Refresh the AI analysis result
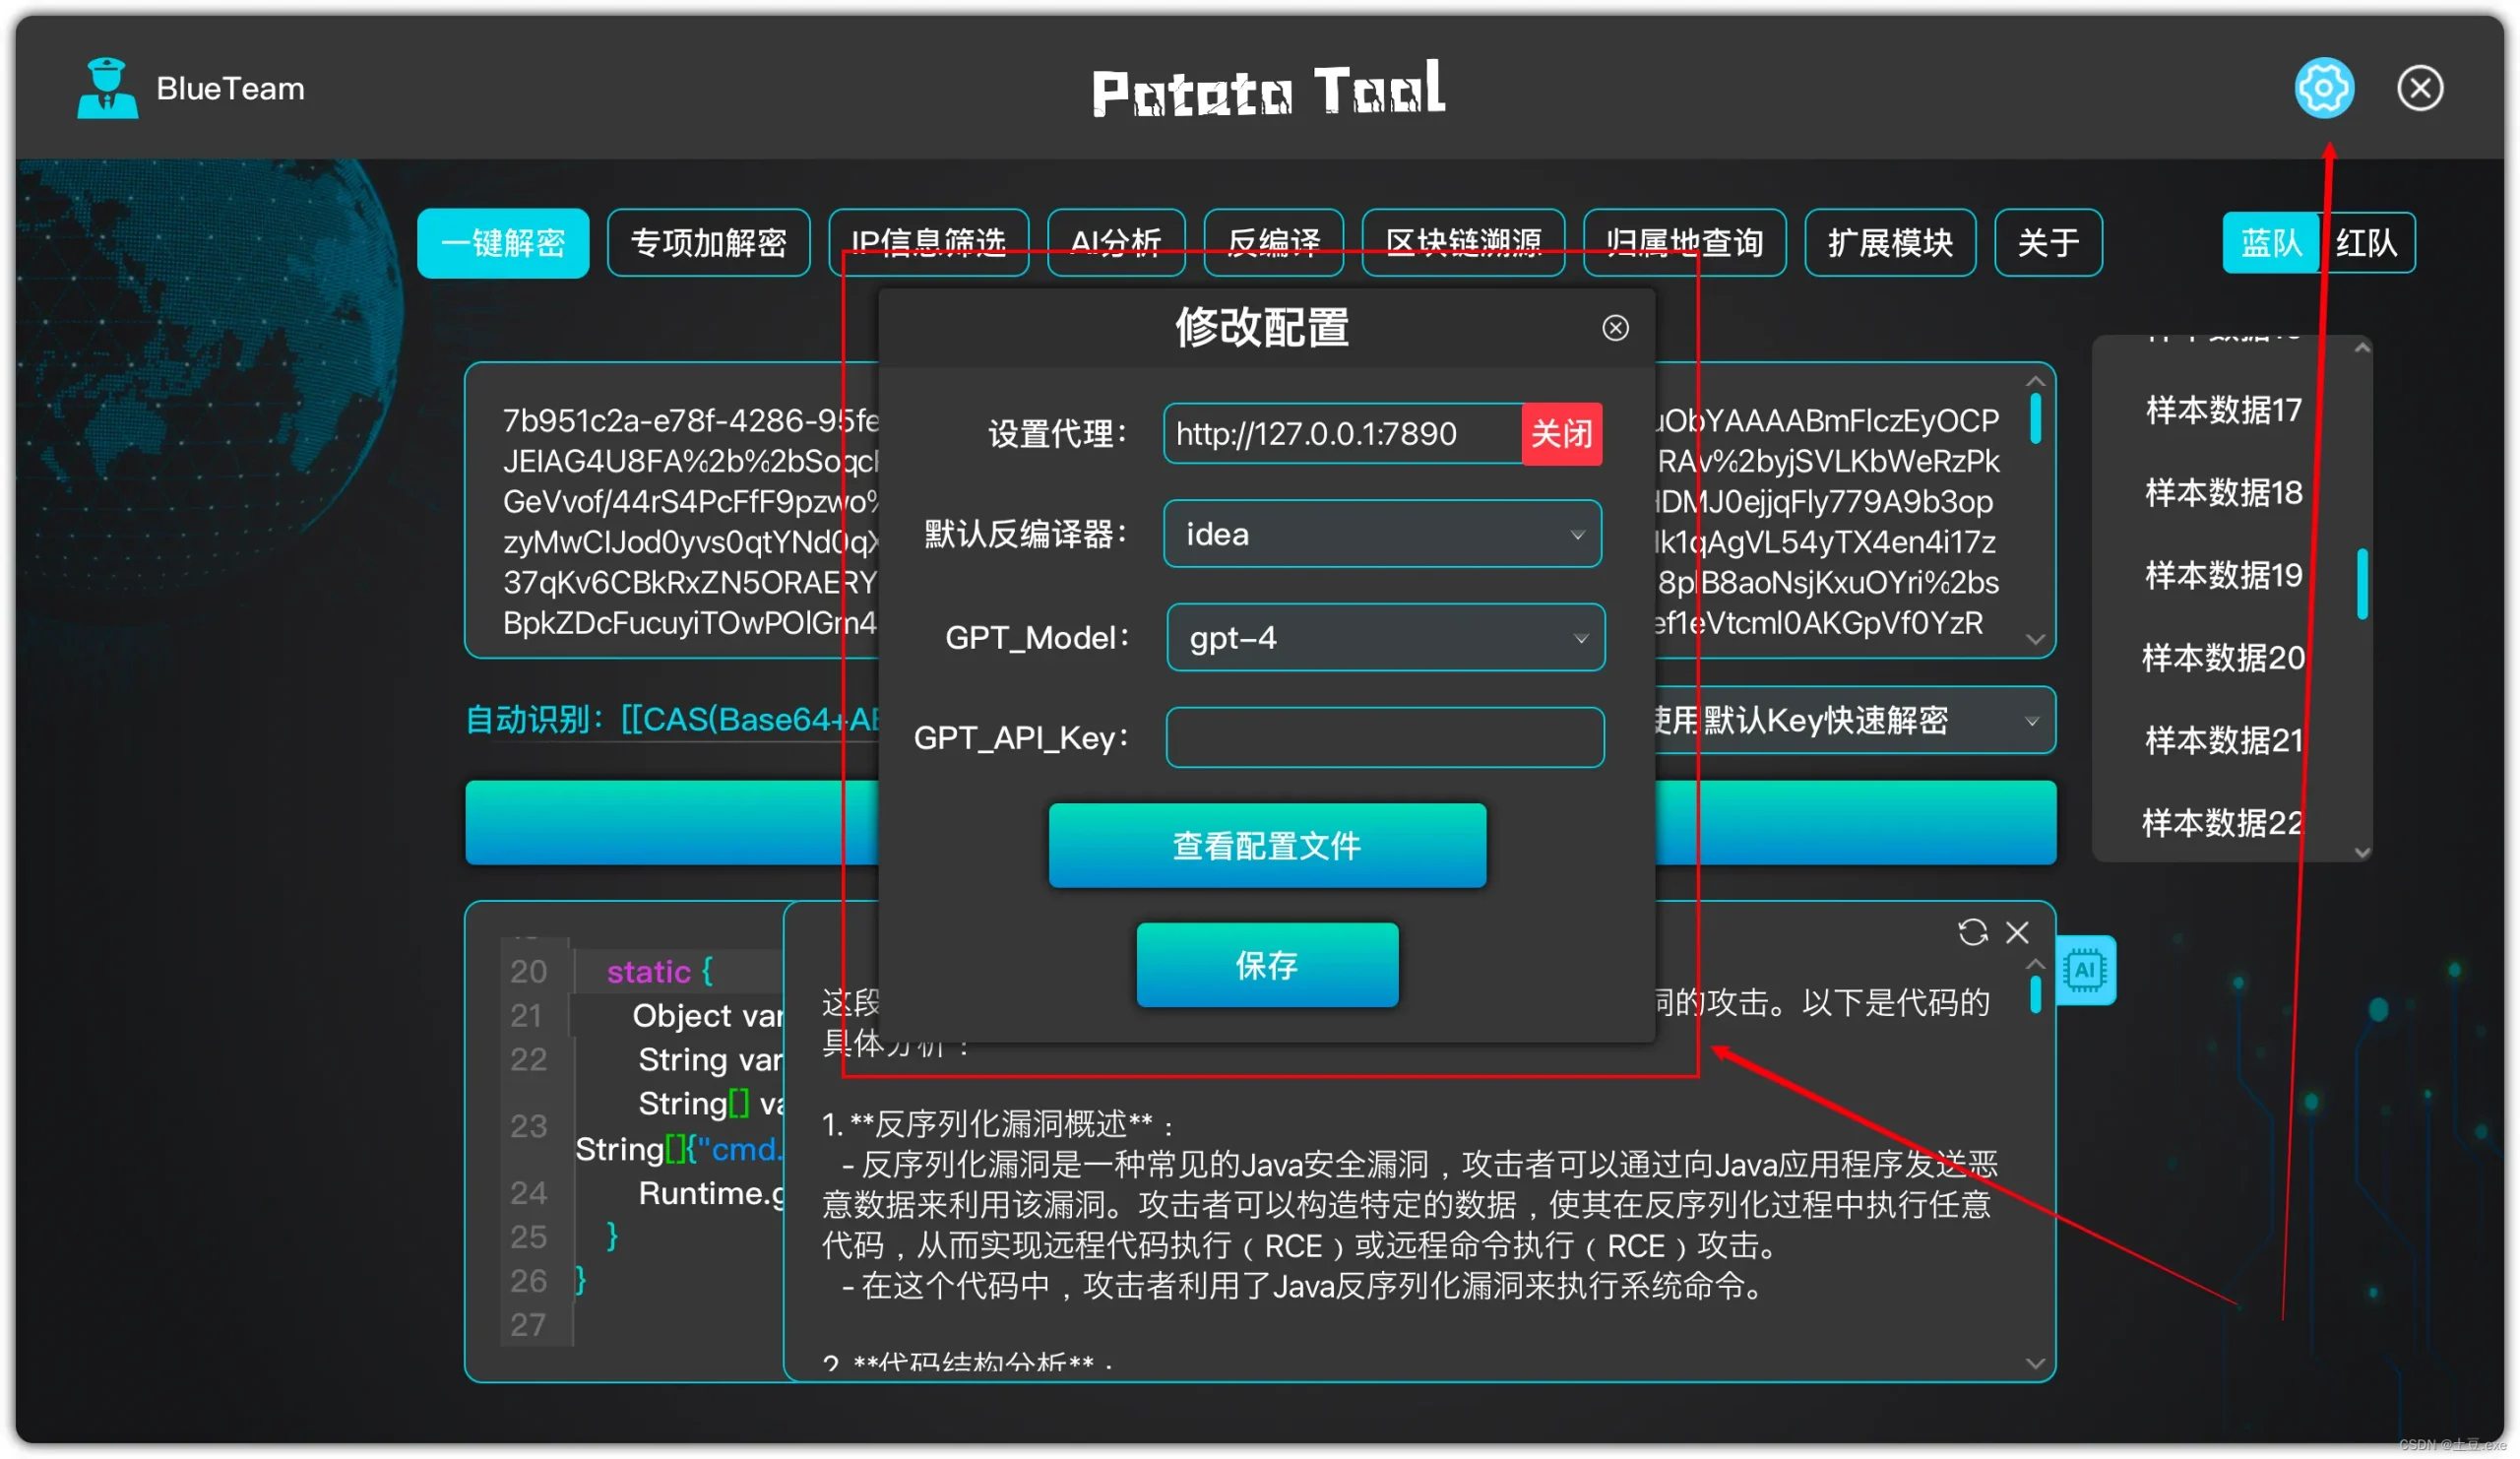Screen dimensions: 2520x1459 point(1971,932)
